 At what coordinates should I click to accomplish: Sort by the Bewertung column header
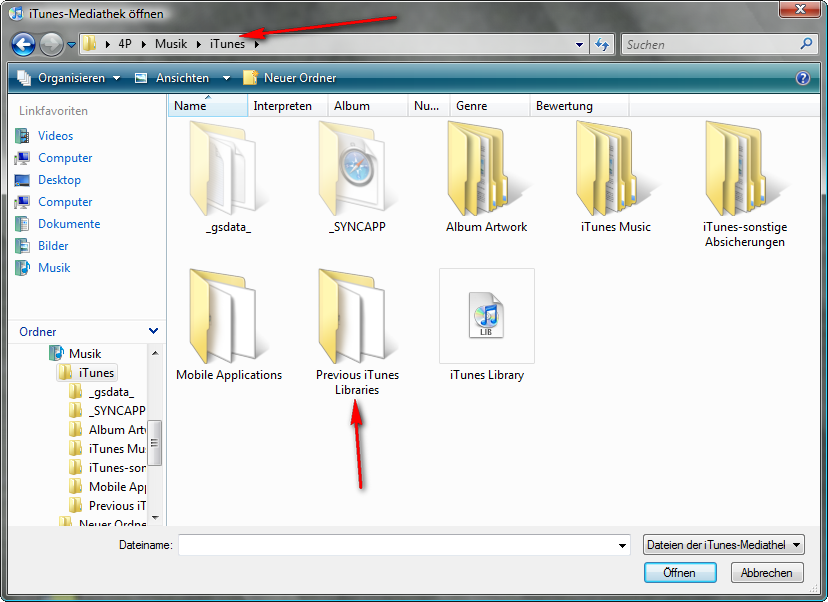point(579,106)
